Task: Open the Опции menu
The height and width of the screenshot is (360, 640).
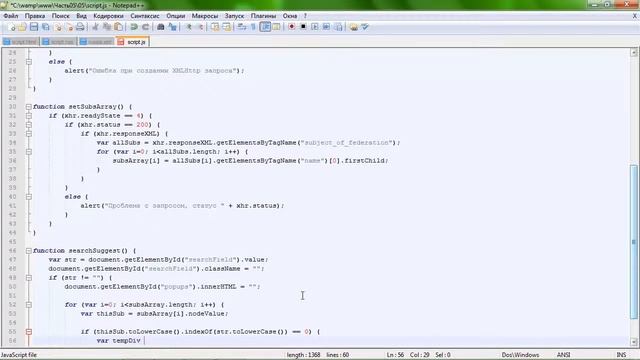Action: pyautogui.click(x=176, y=16)
